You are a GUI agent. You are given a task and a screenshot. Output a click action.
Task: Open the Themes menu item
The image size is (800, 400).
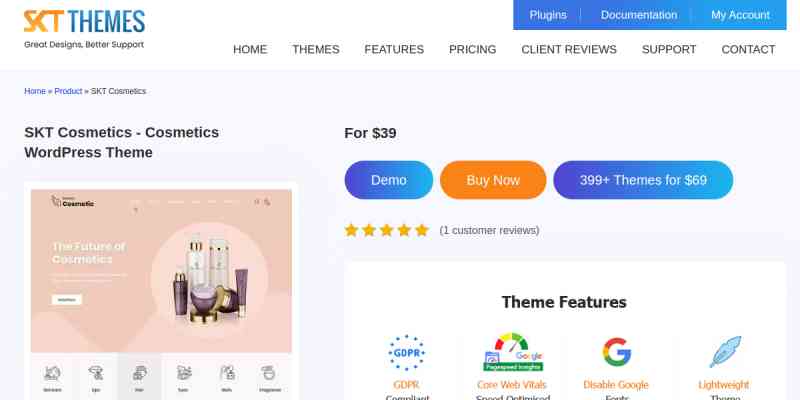coord(316,49)
